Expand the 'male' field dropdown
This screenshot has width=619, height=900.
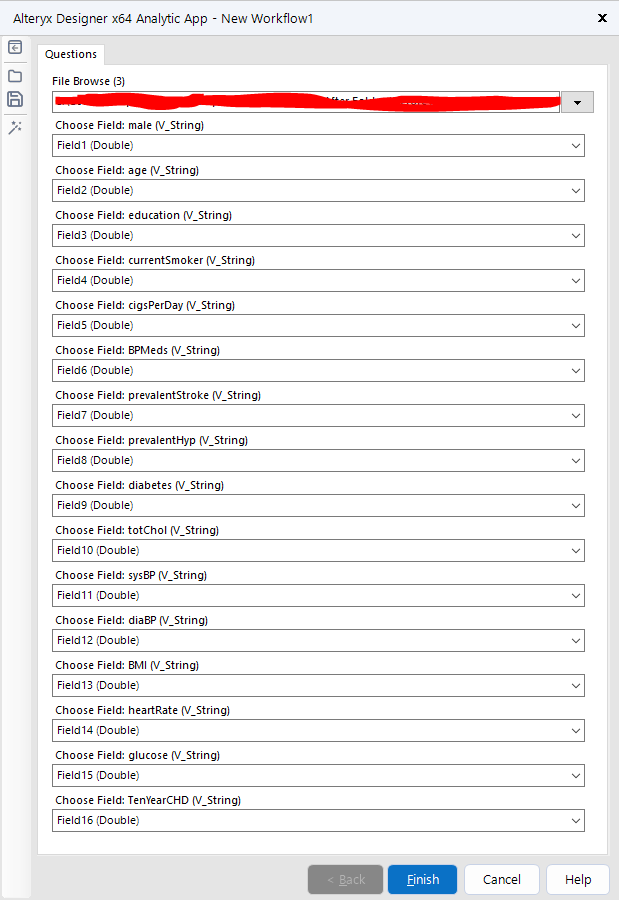pos(575,146)
